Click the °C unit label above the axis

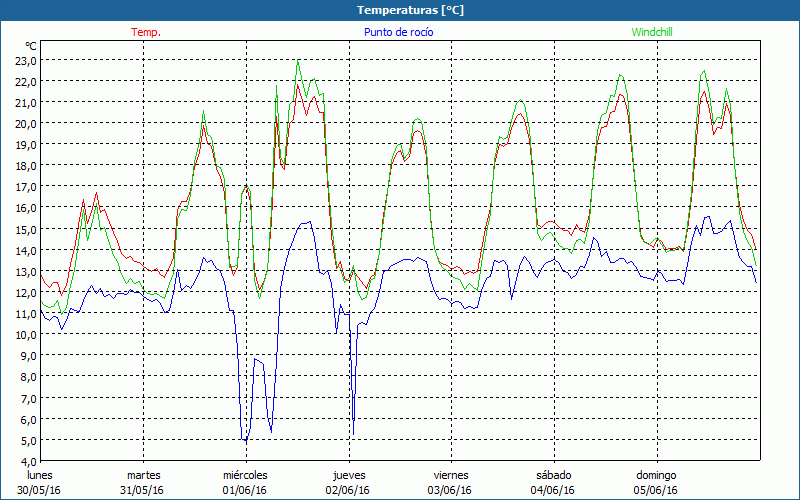click(31, 46)
